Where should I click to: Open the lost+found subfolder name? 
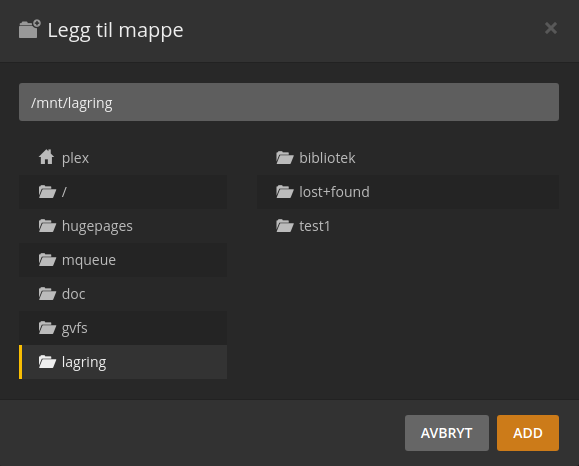334,192
